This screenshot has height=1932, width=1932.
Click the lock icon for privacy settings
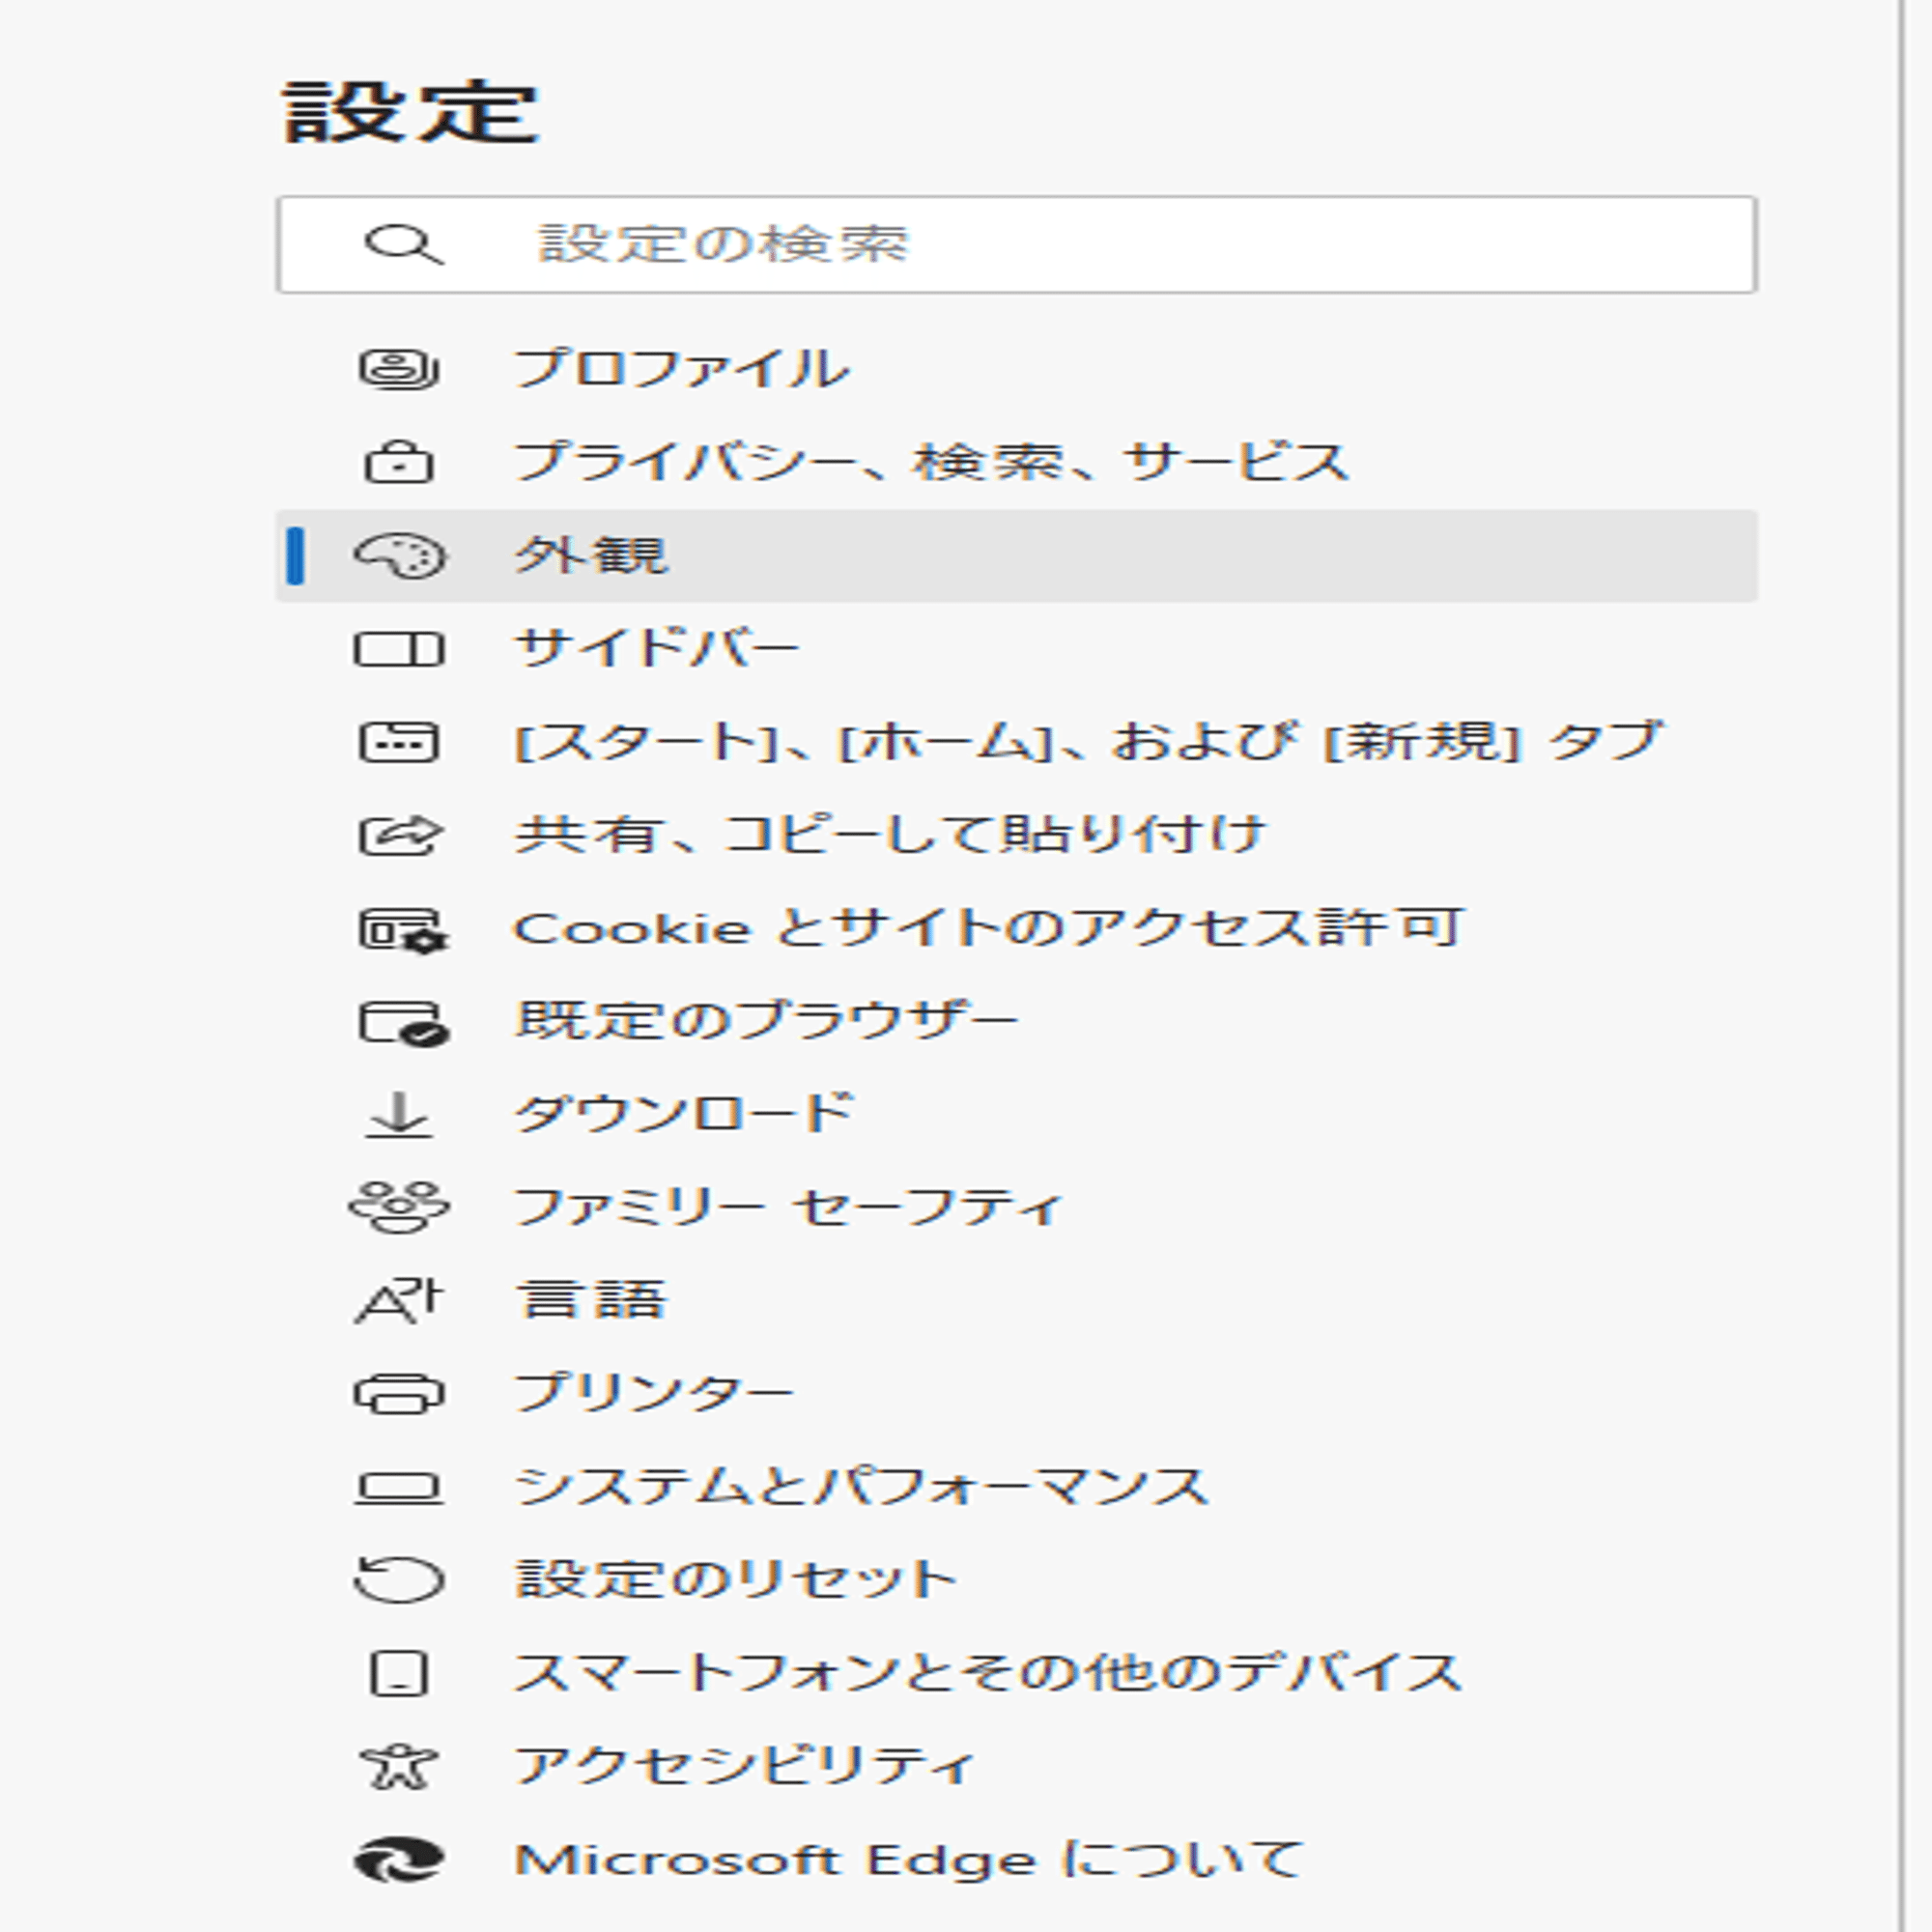tap(398, 462)
